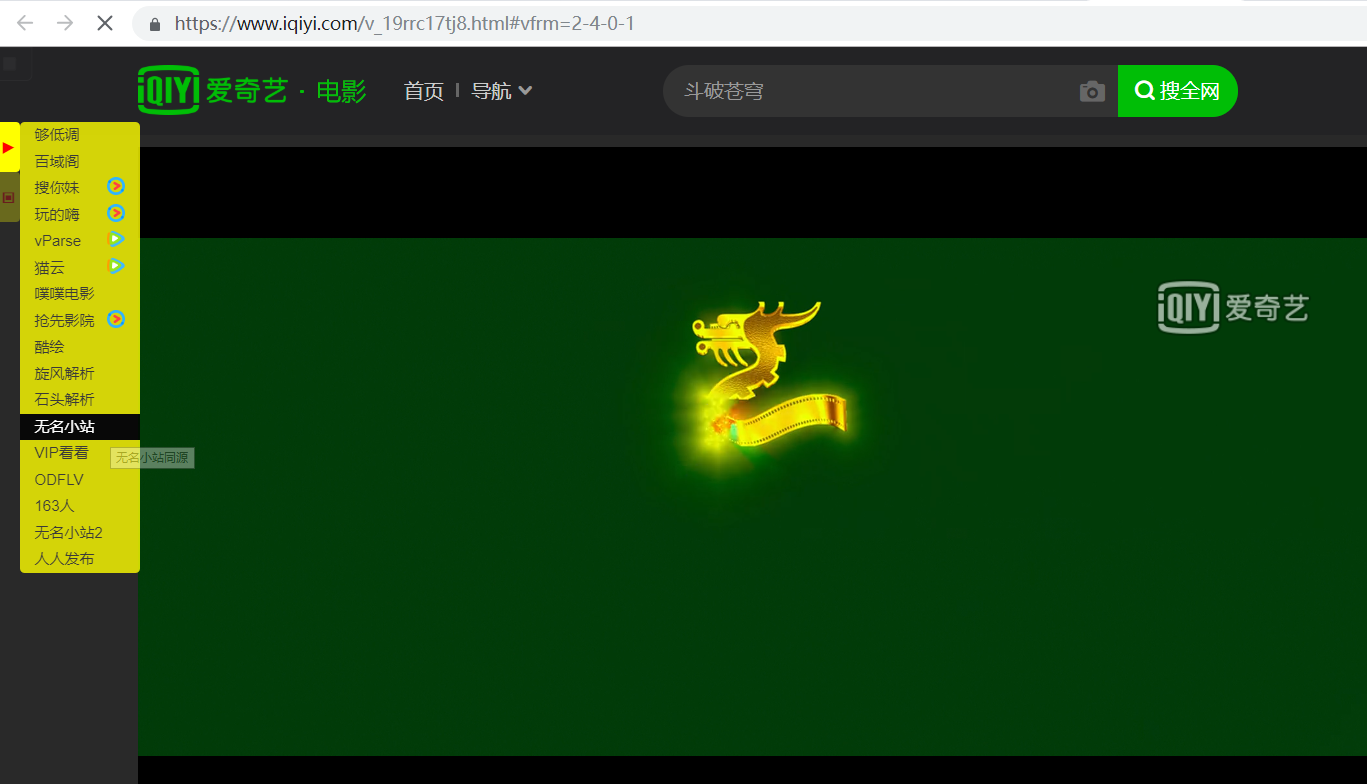The height and width of the screenshot is (784, 1367).
Task: Click the red square sidebar tab
Action: pos(9,197)
